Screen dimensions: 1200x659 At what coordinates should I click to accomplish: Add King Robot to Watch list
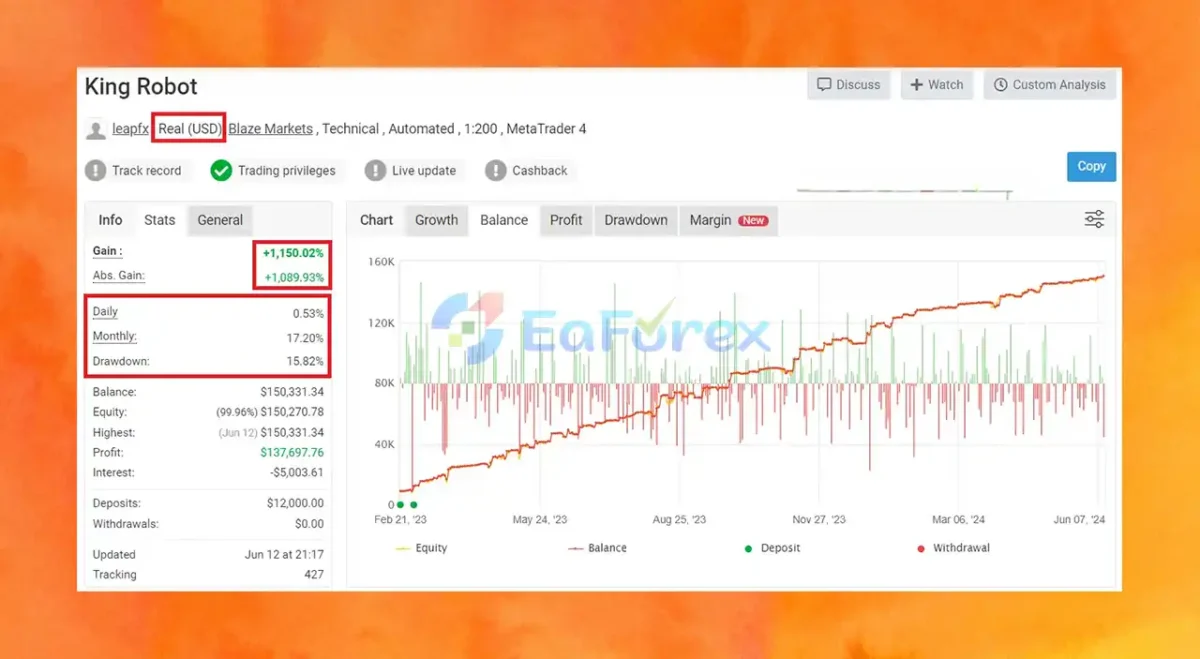tap(937, 85)
